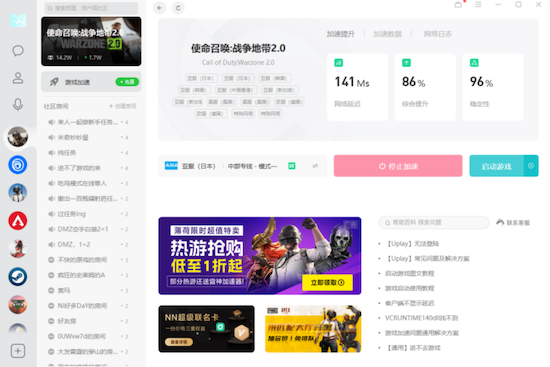Open the yellow PUBG promo banner
Image resolution: width=550 pixels, height=367 pixels.
(313, 329)
